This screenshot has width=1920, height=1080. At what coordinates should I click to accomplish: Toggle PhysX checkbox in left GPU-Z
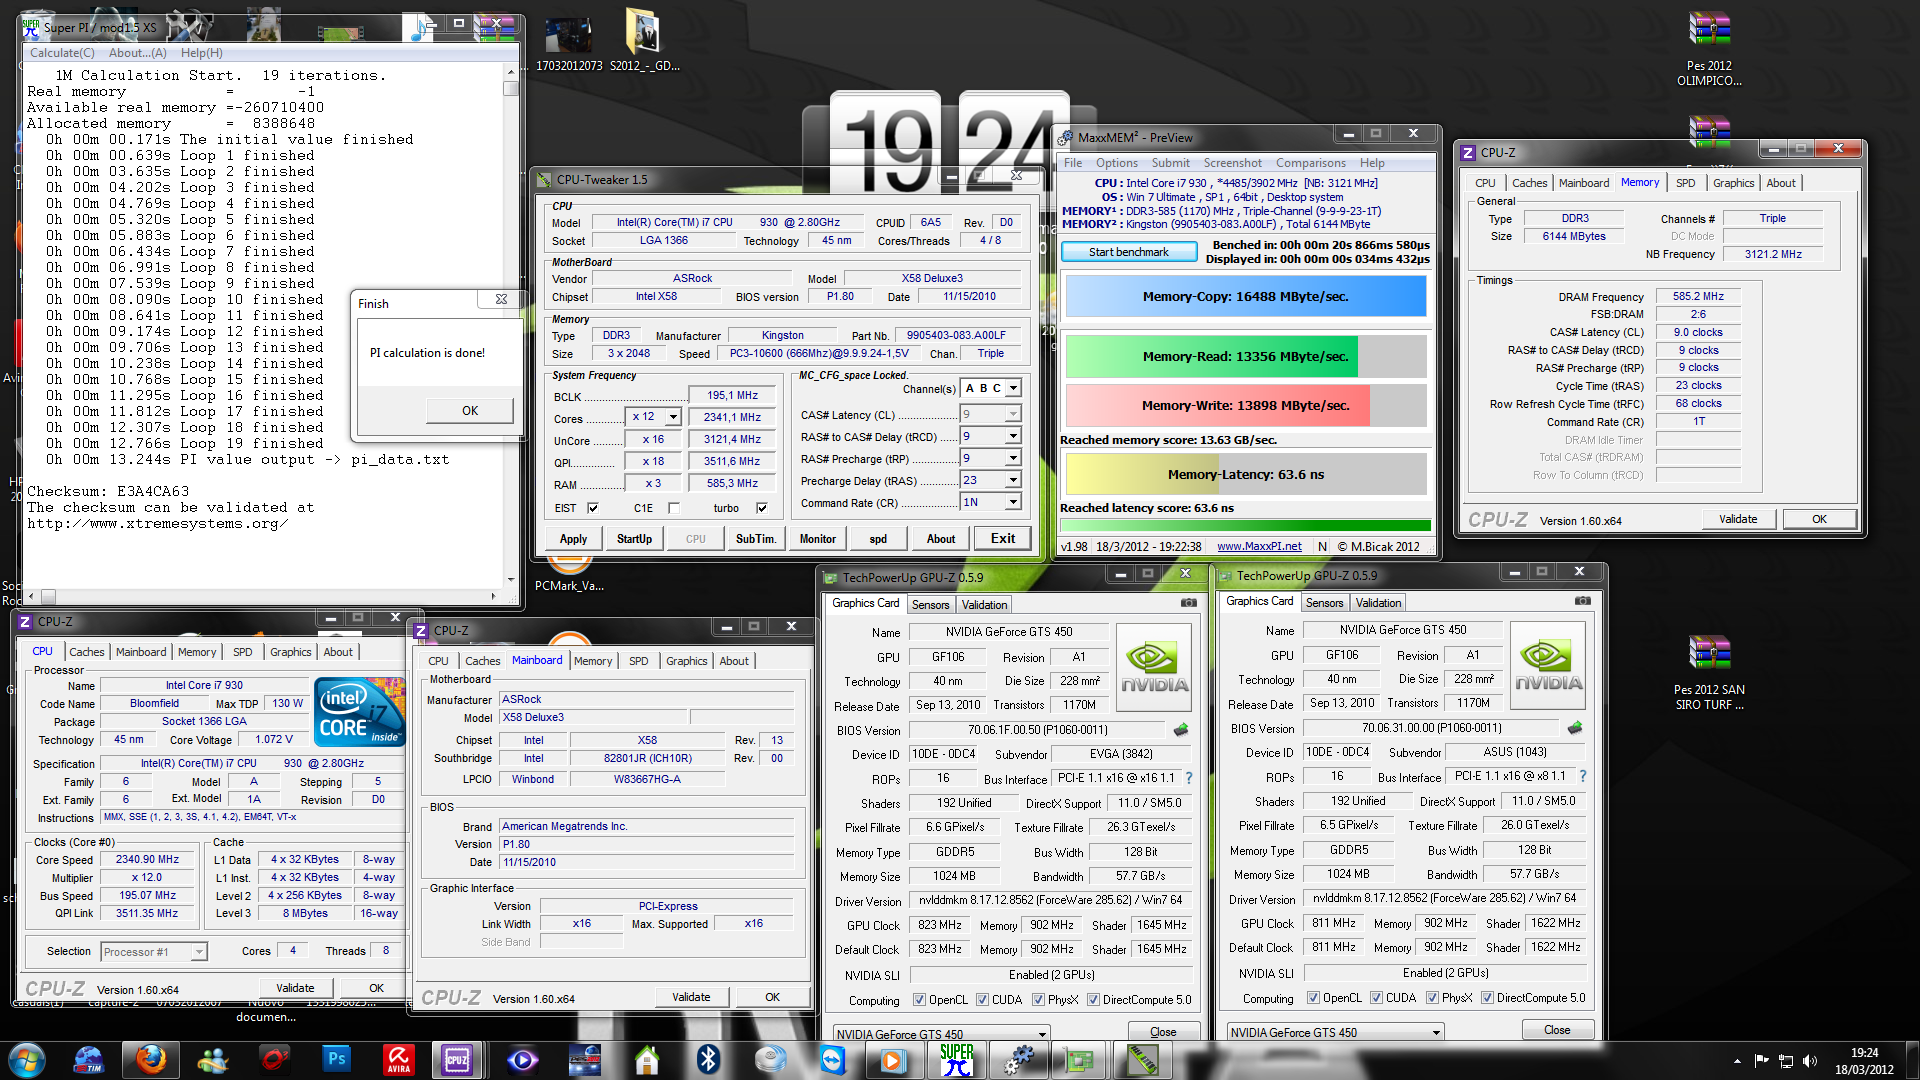[1039, 1000]
